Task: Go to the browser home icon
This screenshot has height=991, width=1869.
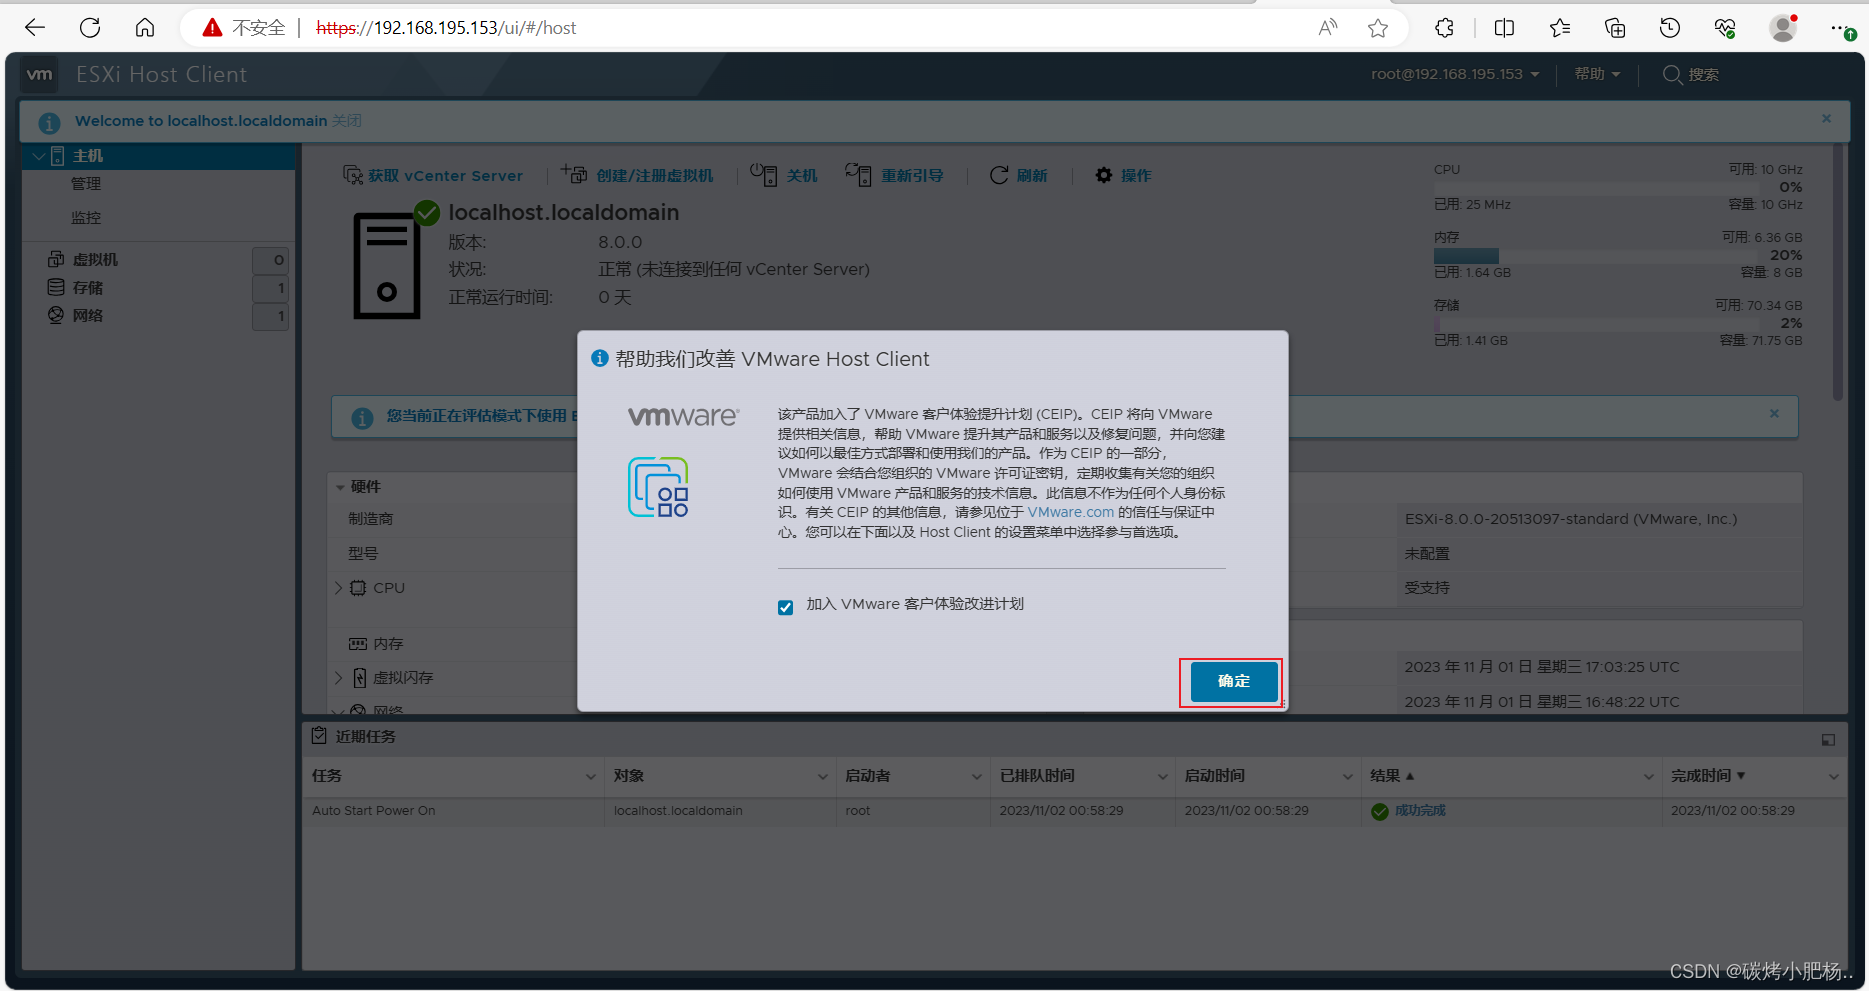Action: [x=145, y=28]
